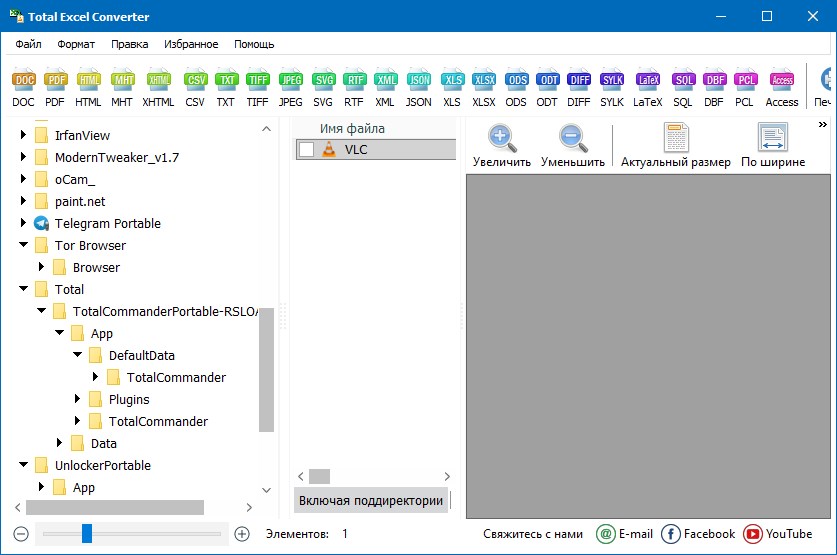
Task: Convert to SVG format
Action: (323, 88)
